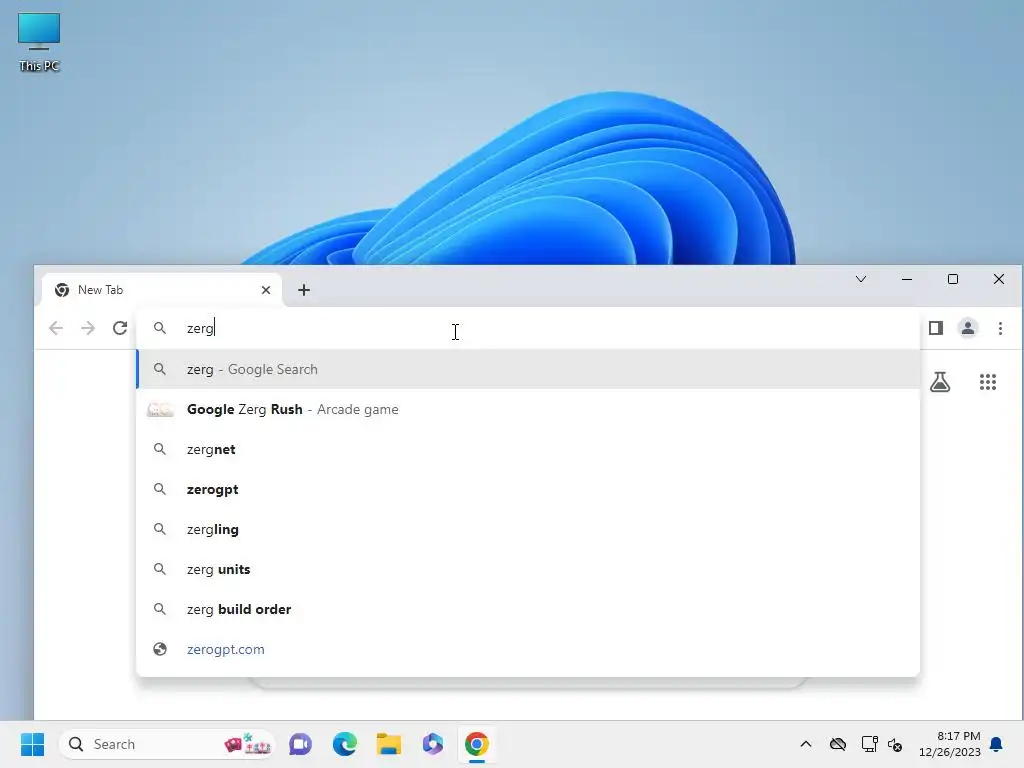Open a new Chrome tab
This screenshot has width=1024, height=768.
pyautogui.click(x=304, y=290)
